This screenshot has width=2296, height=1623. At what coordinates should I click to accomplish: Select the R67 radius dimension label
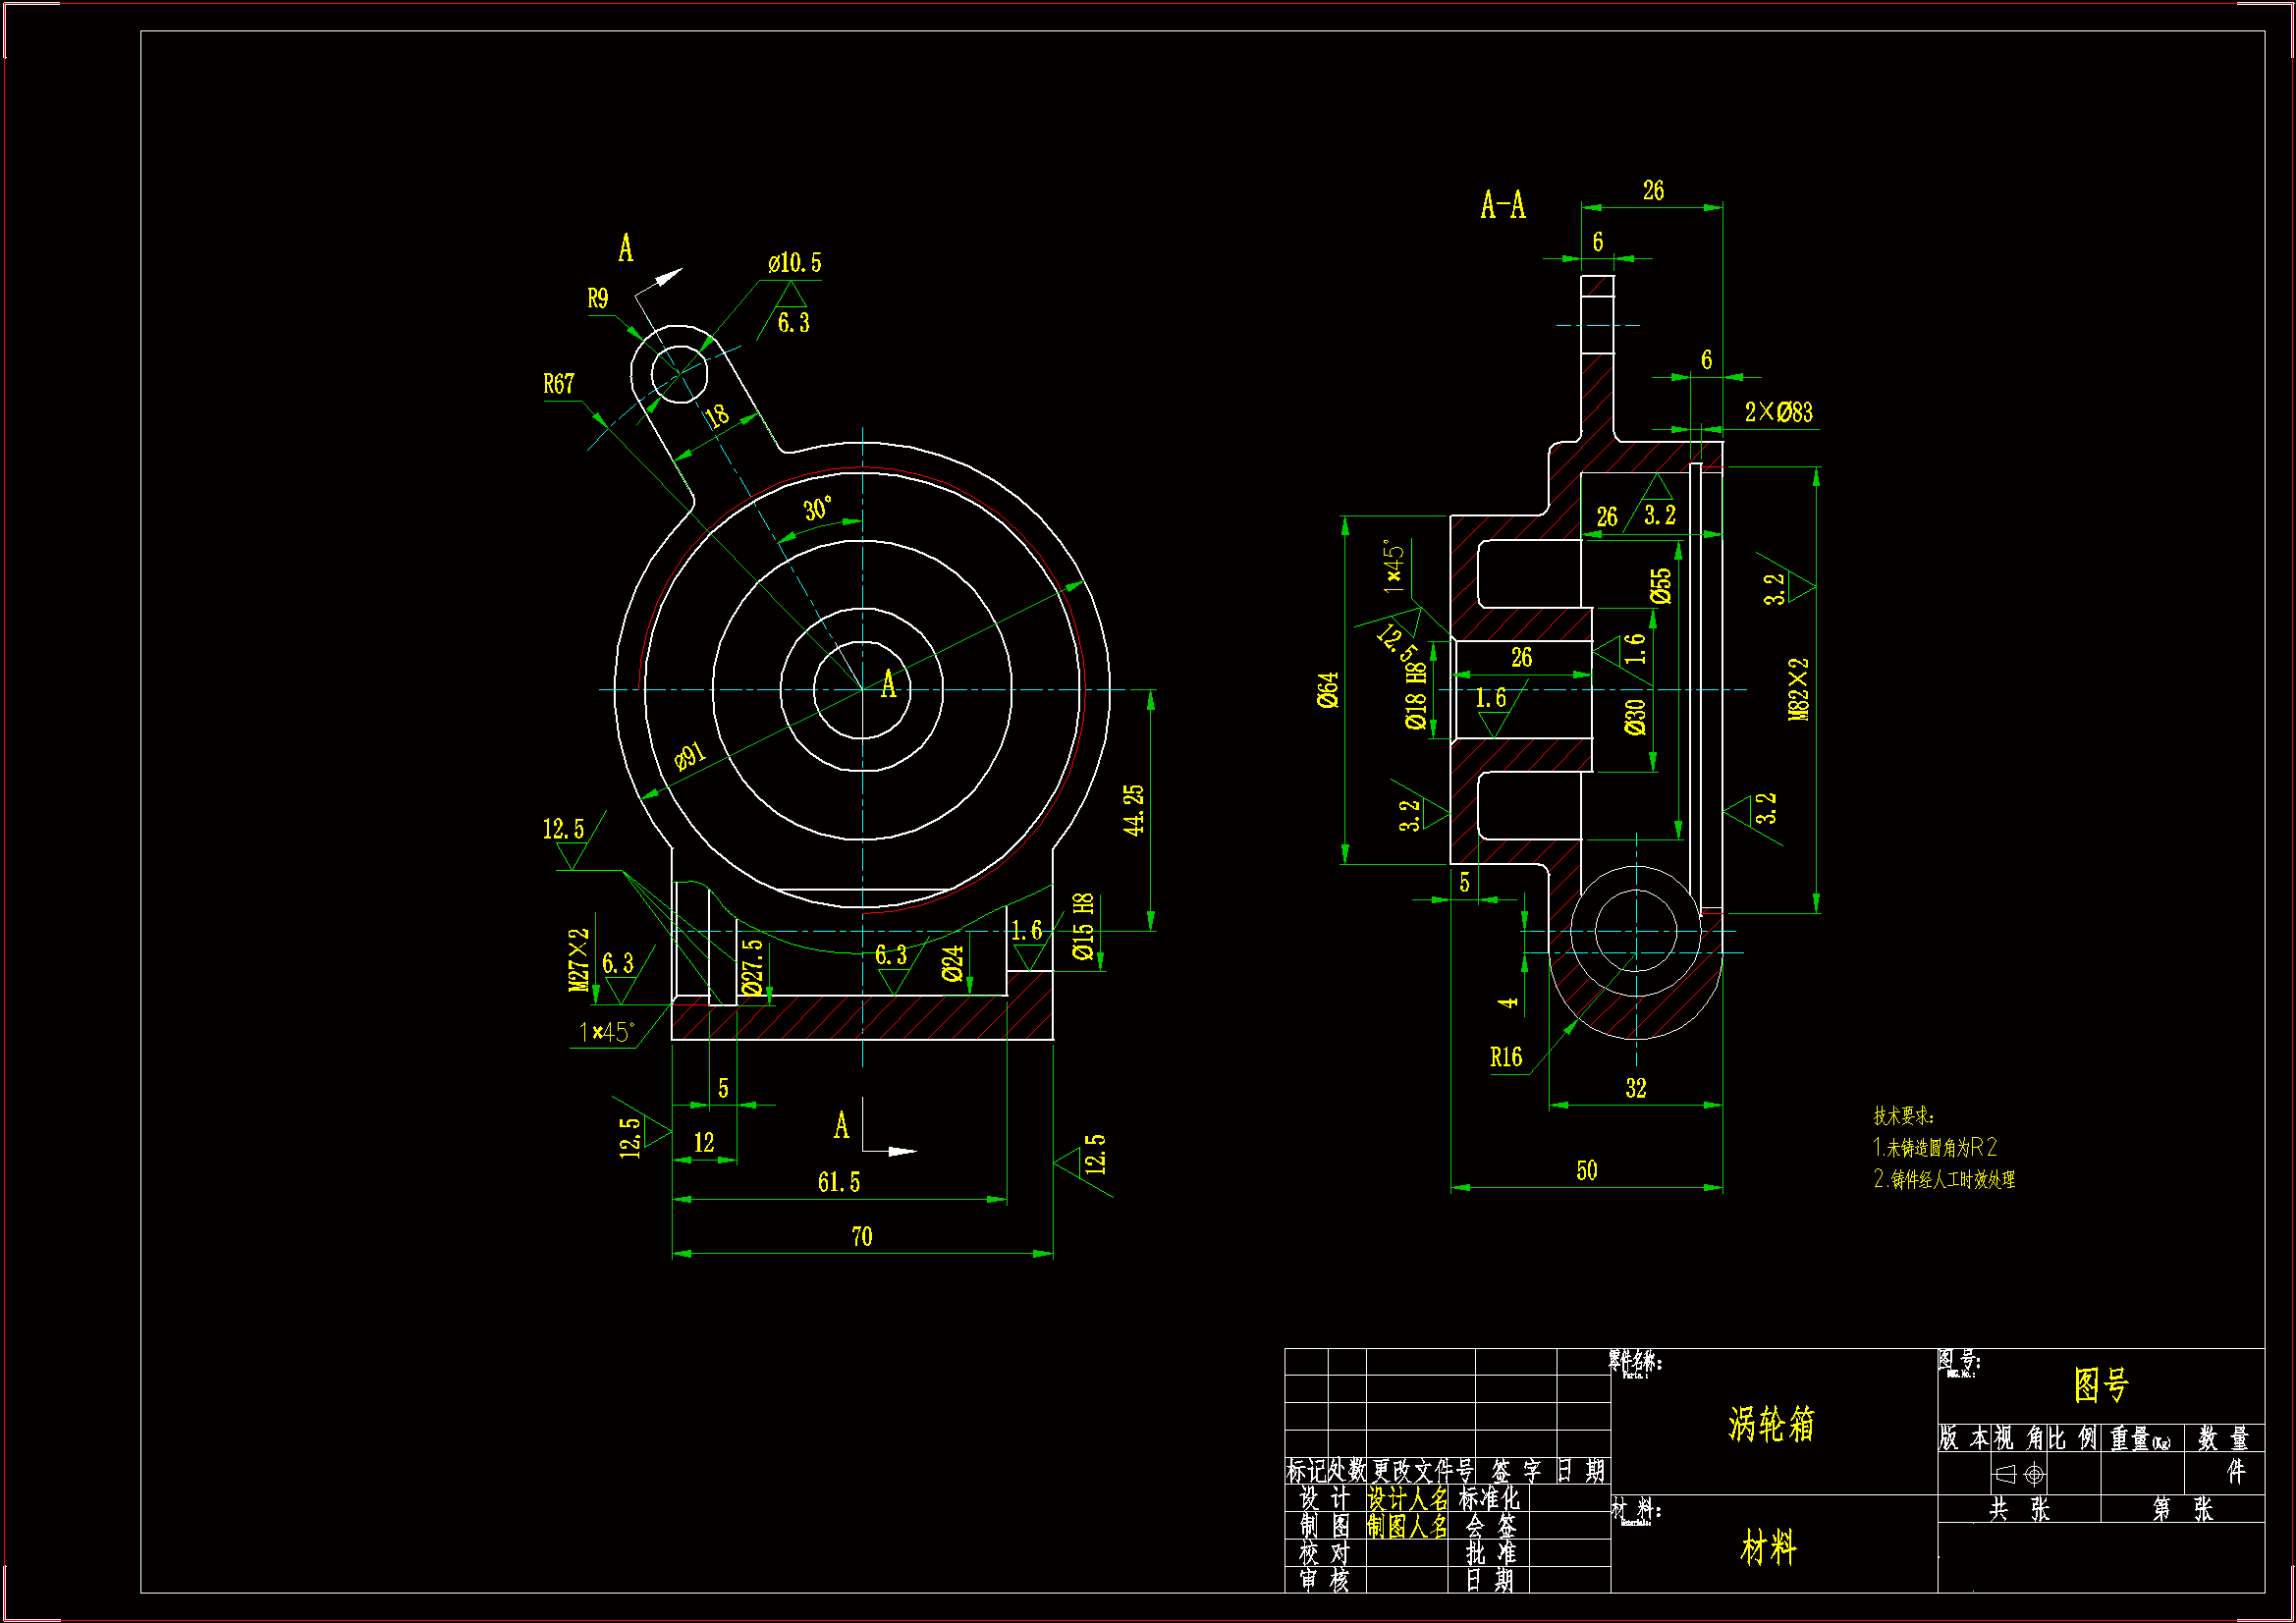point(559,384)
